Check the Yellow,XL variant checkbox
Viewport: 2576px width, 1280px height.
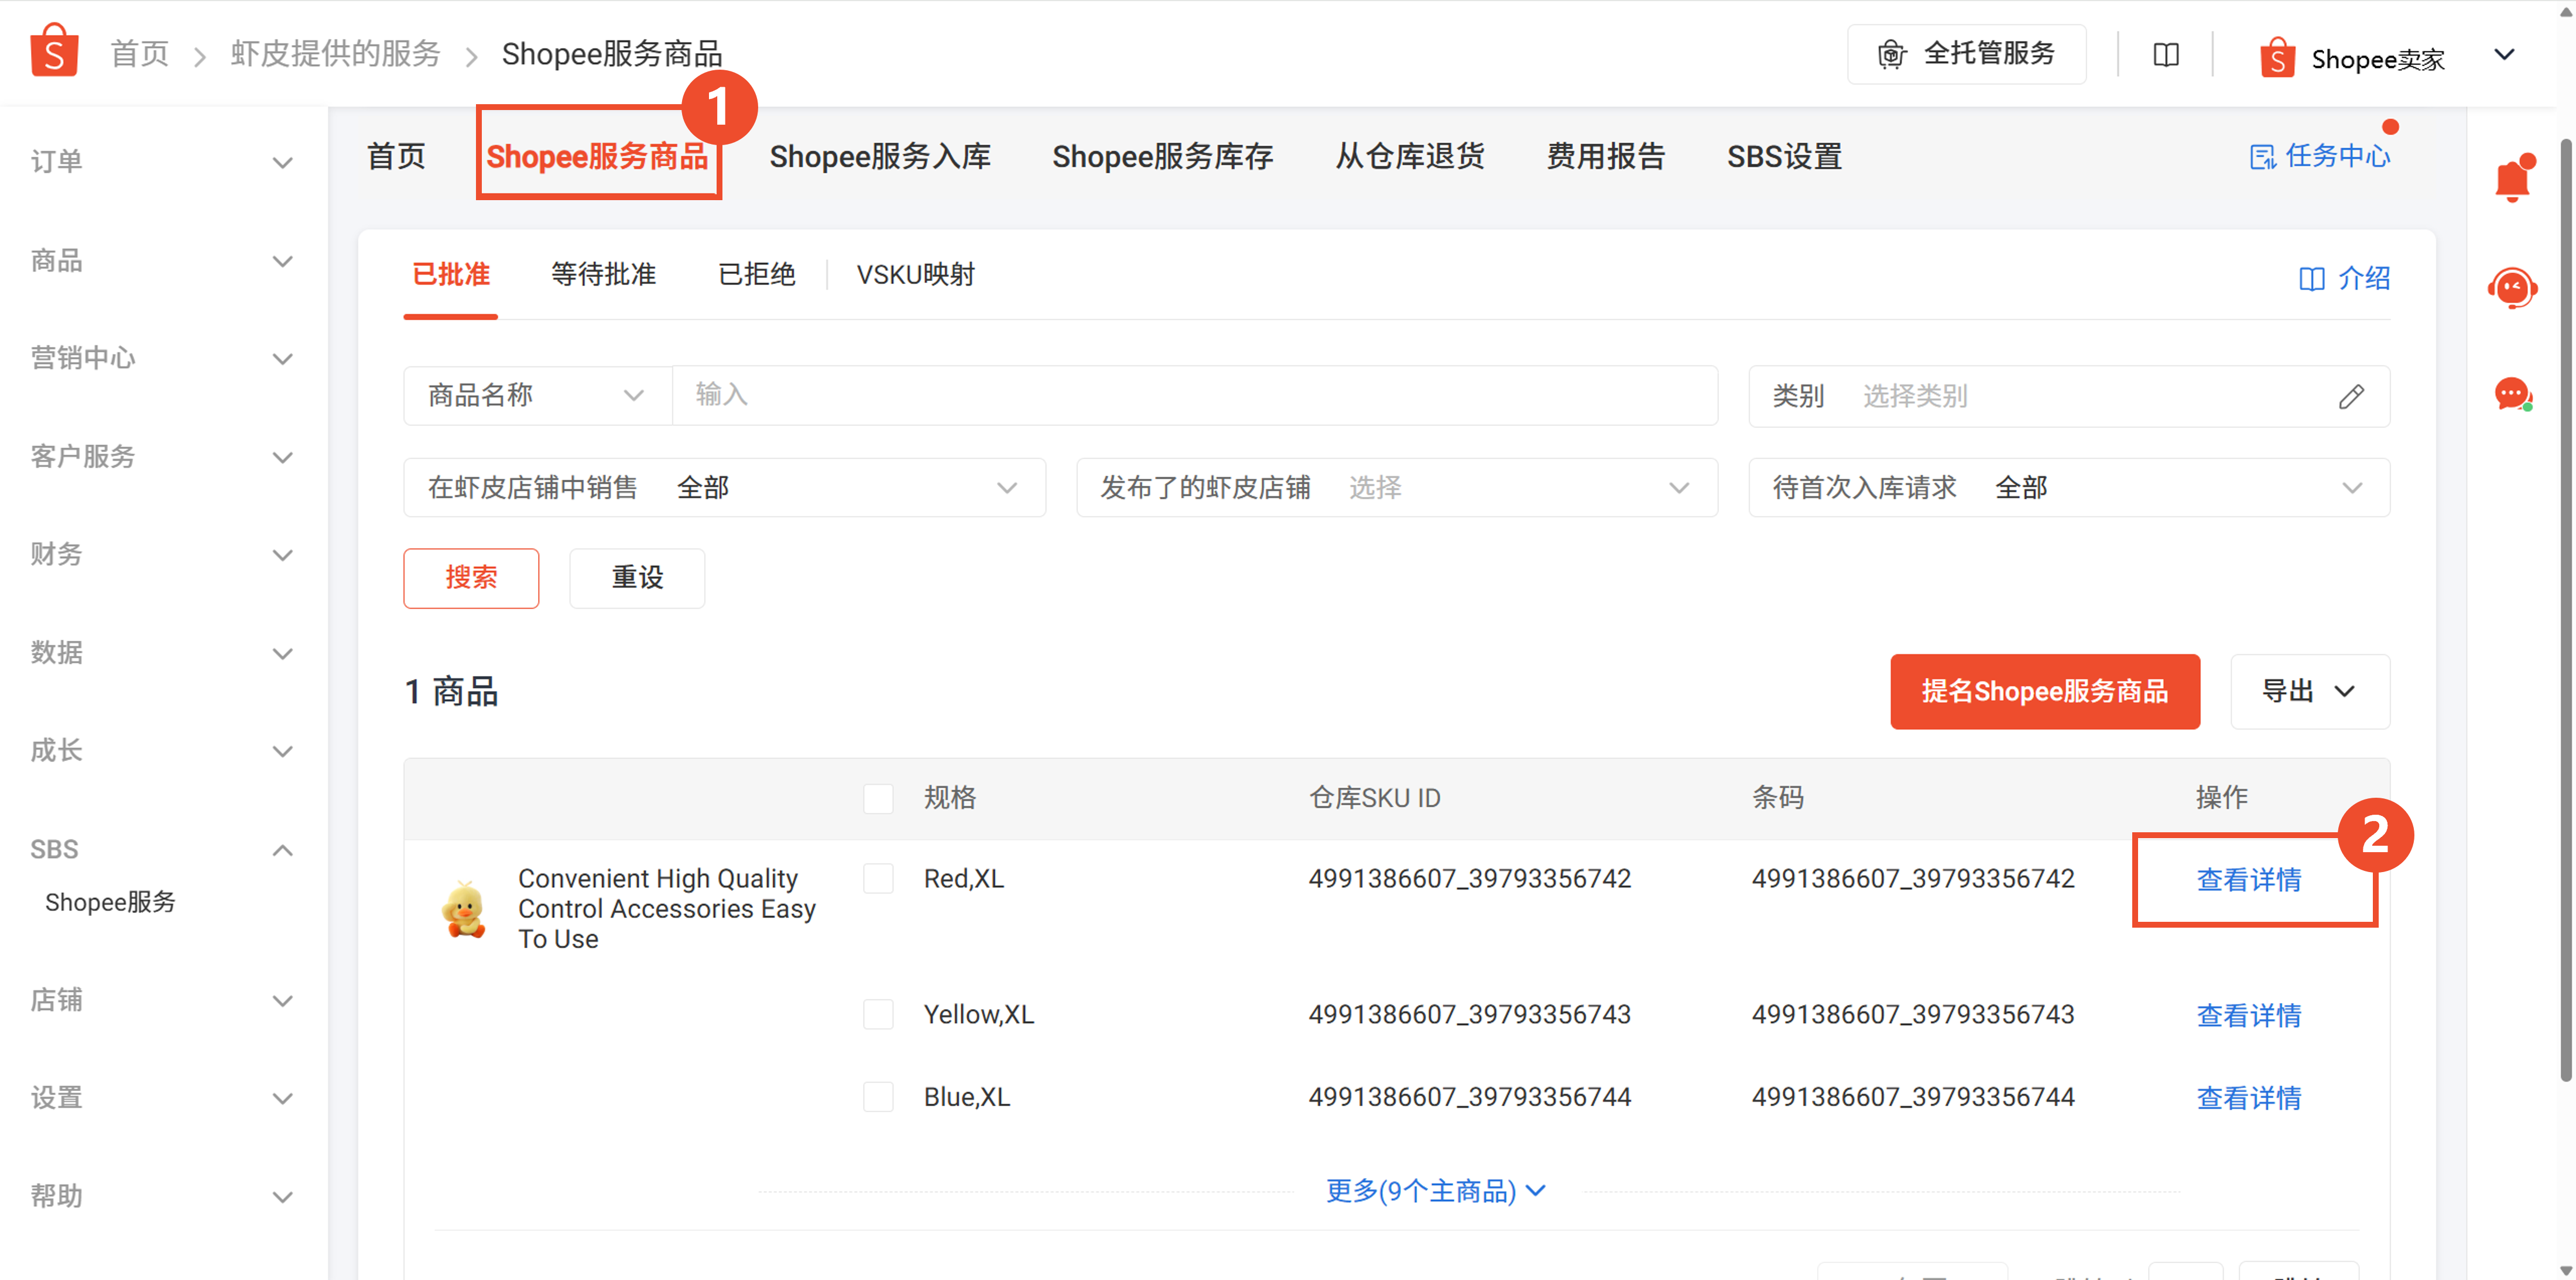877,1014
